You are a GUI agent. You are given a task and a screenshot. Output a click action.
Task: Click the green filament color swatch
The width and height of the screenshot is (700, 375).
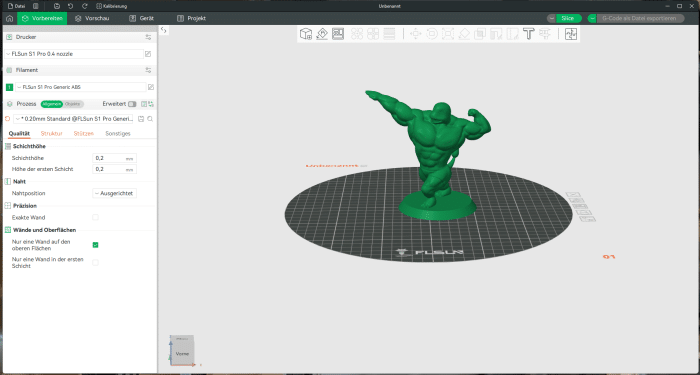9,87
